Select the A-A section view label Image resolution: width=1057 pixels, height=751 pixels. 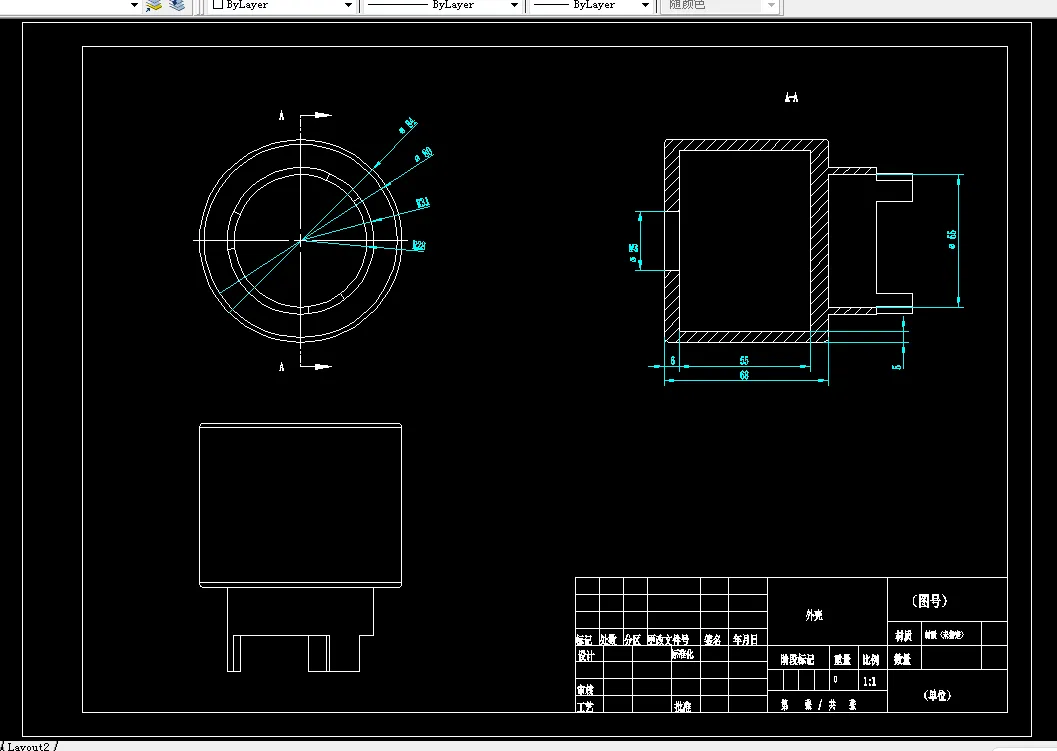pos(791,98)
